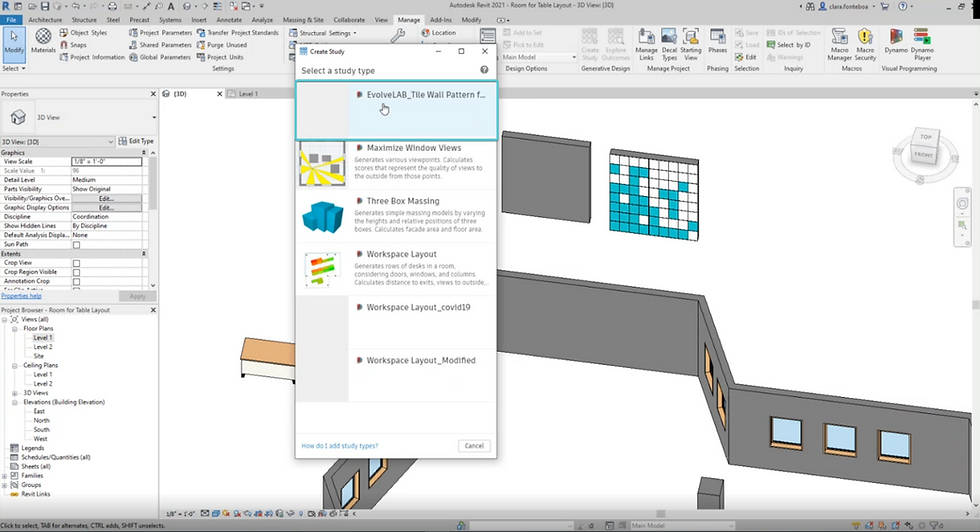Open the Structural Settings dropdown

pyautogui.click(x=322, y=33)
